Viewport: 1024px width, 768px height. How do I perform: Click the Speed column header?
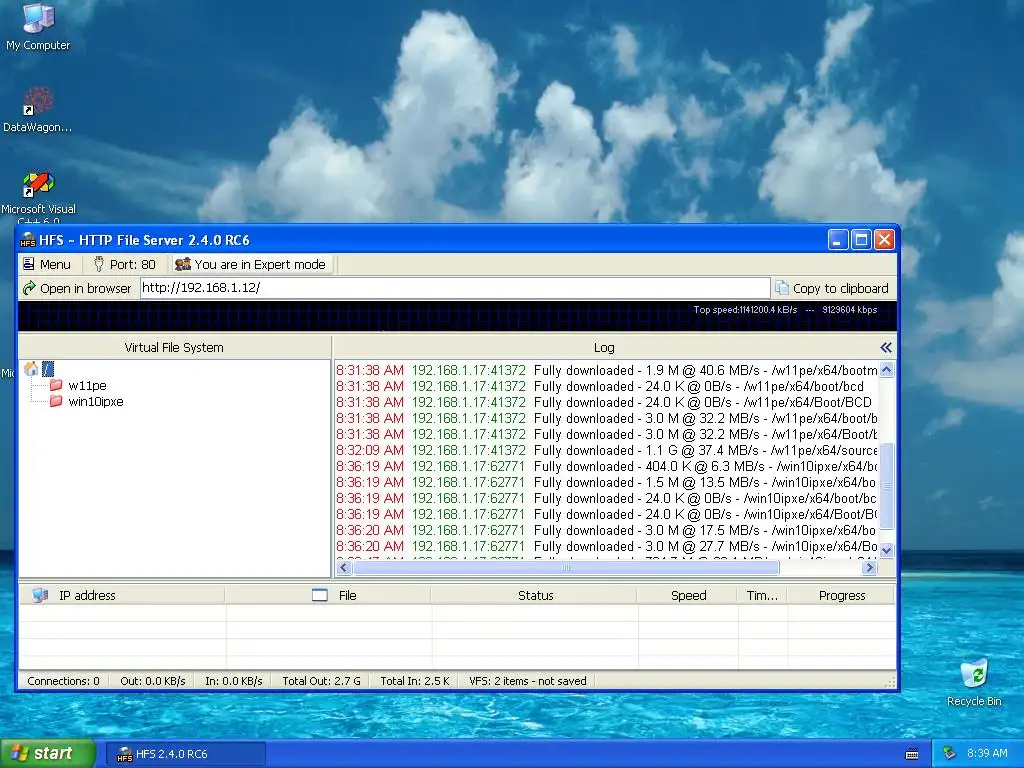click(x=688, y=596)
